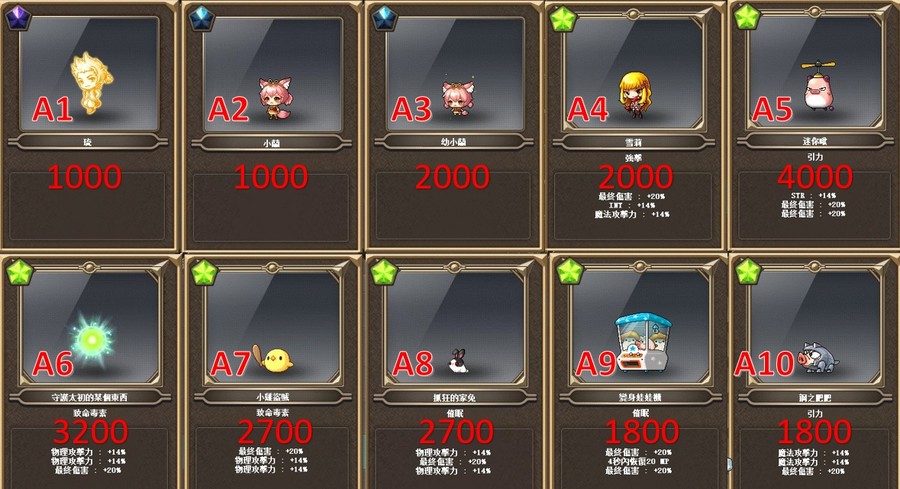This screenshot has height=489, width=900.
Task: Select the pink fox girl in card A2
Action: [276, 98]
